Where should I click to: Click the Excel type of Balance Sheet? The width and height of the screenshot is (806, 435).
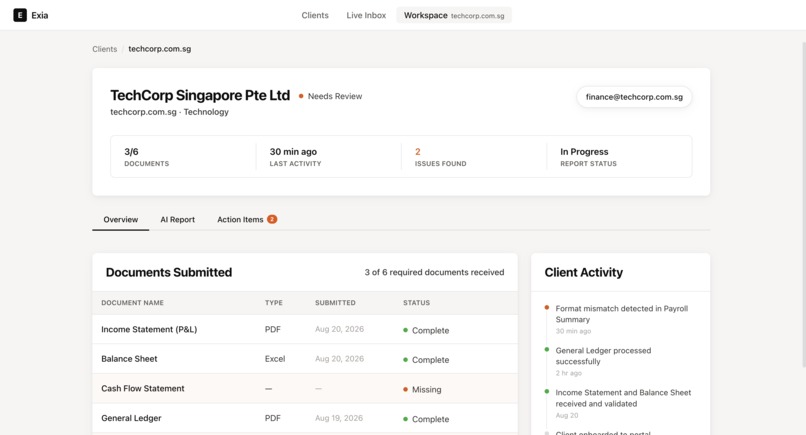click(x=275, y=359)
